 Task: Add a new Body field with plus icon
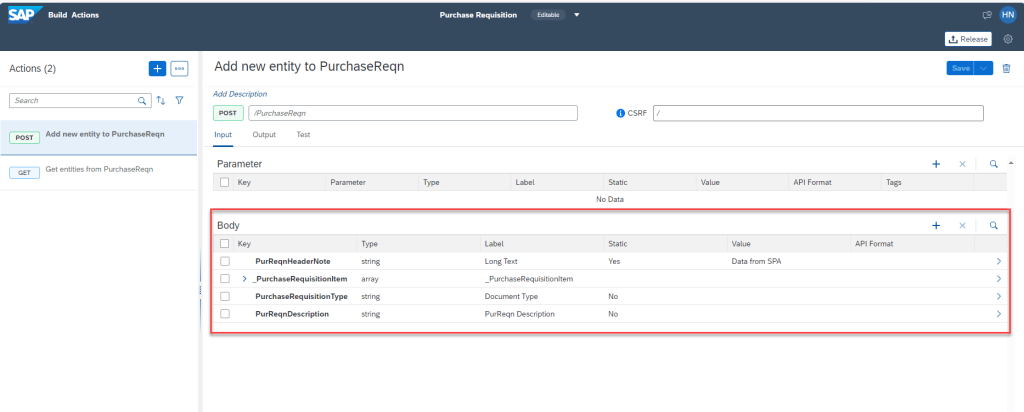click(936, 226)
